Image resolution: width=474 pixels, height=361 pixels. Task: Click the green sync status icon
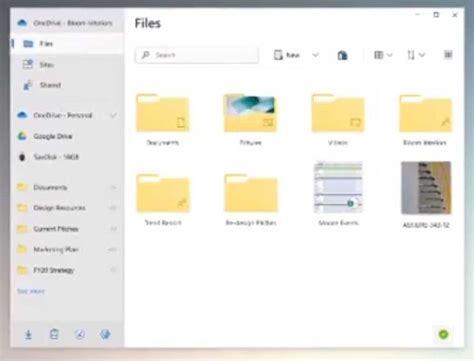click(443, 334)
